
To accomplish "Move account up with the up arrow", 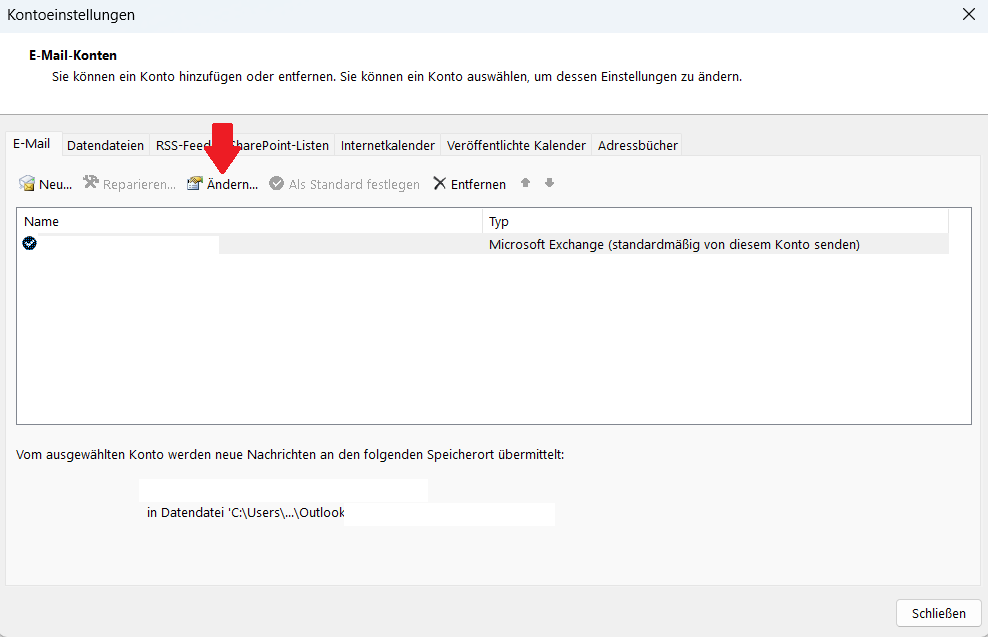I will click(525, 183).
